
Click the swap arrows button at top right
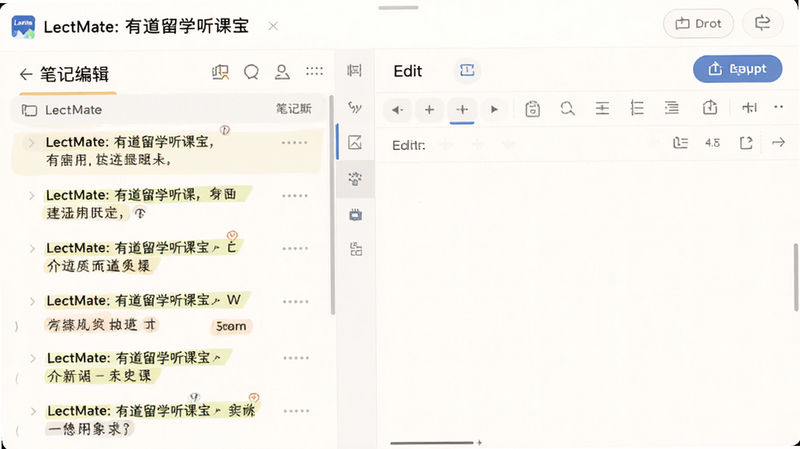pos(762,23)
